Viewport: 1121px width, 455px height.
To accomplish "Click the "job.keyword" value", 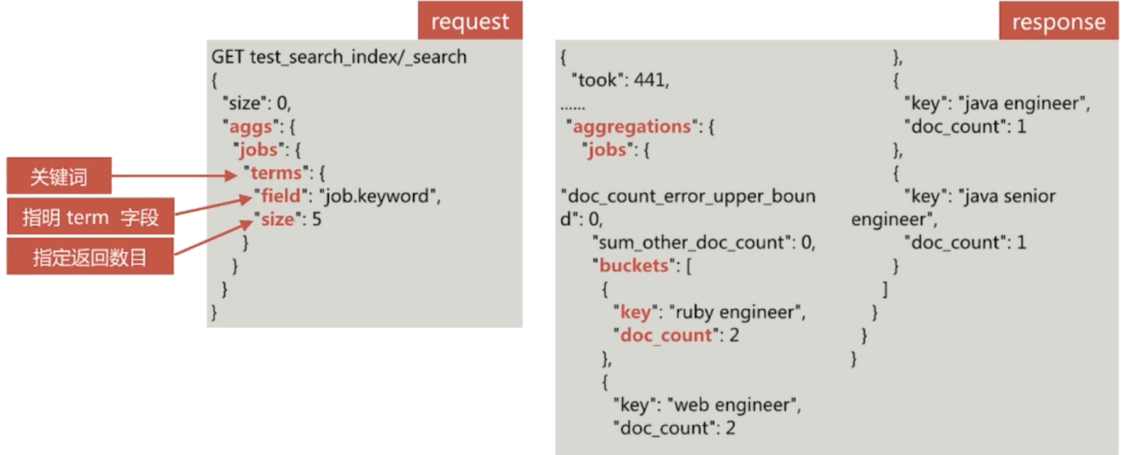I will point(379,196).
